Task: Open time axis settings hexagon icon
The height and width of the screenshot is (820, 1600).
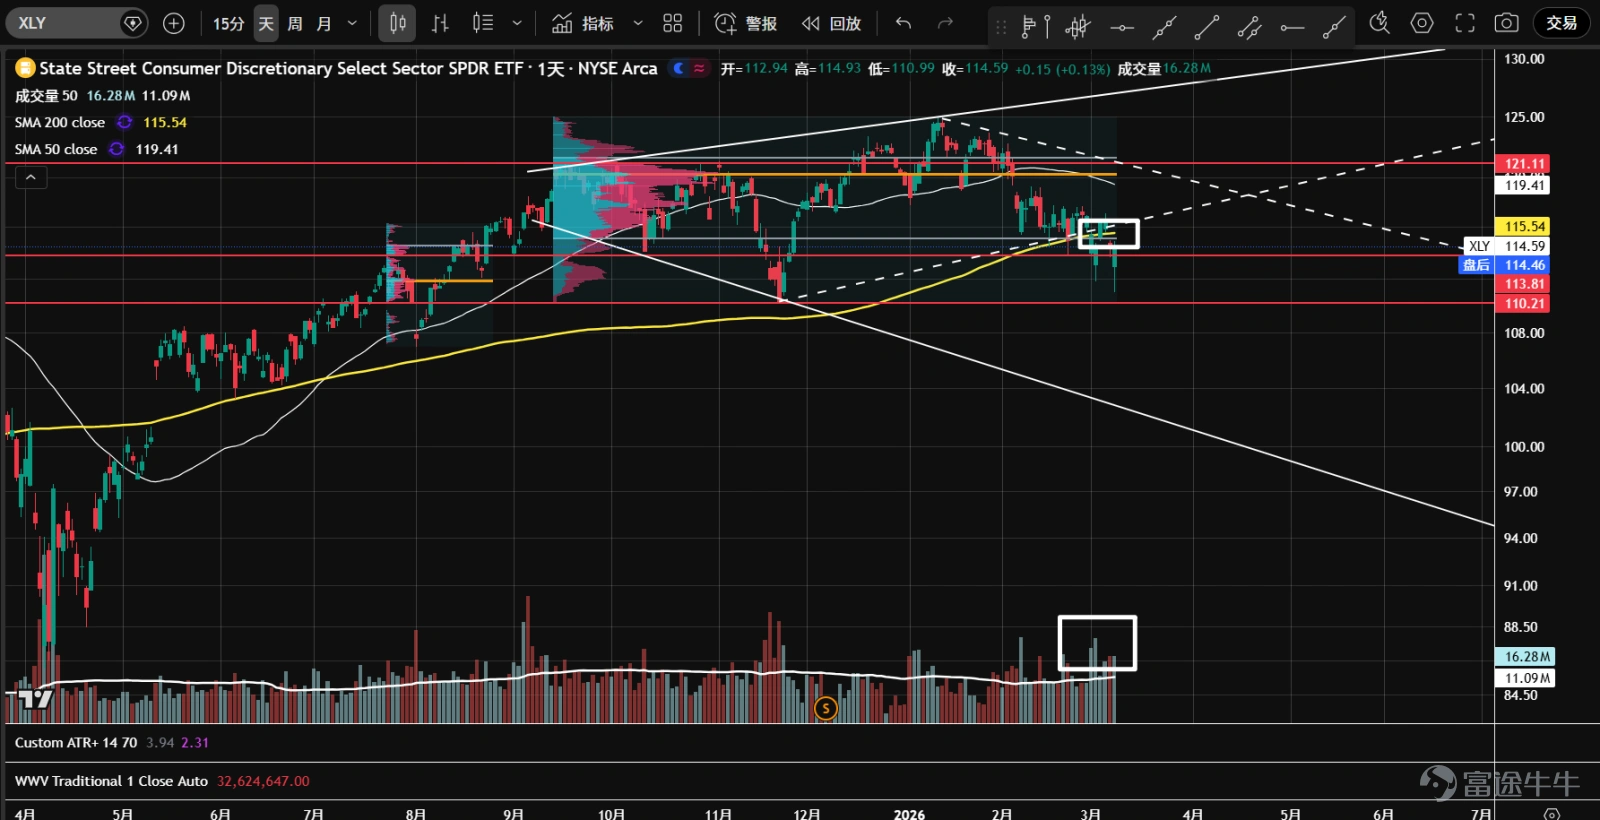Action: point(1551,814)
